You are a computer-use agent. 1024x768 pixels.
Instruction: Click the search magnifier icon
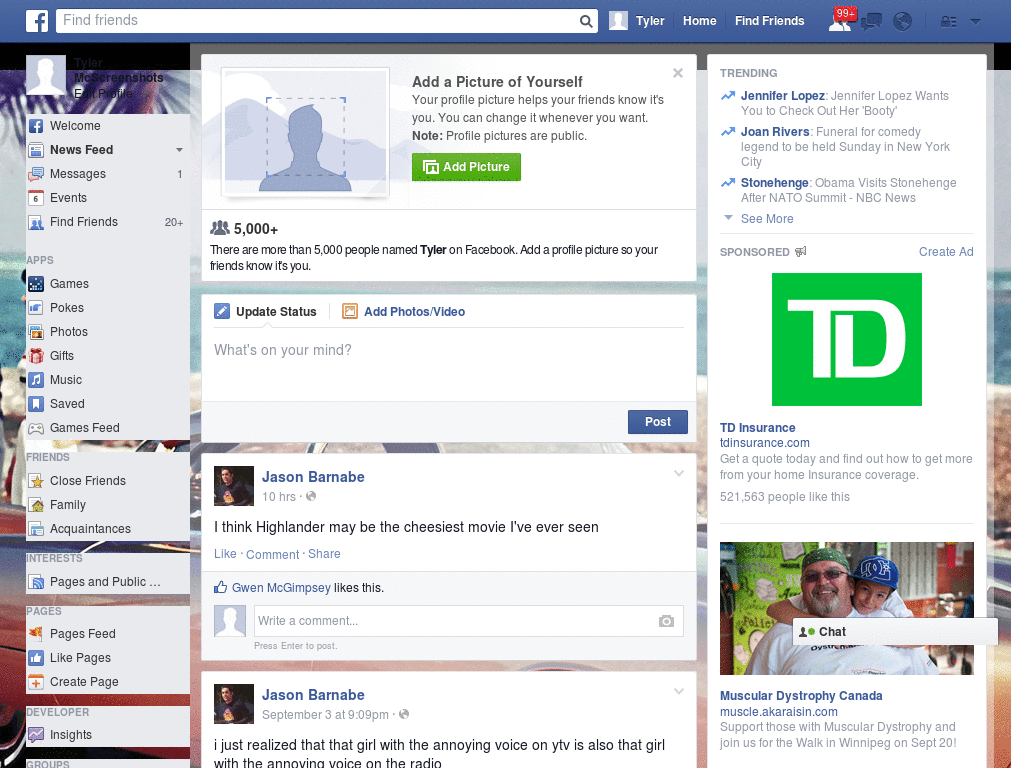pos(586,21)
